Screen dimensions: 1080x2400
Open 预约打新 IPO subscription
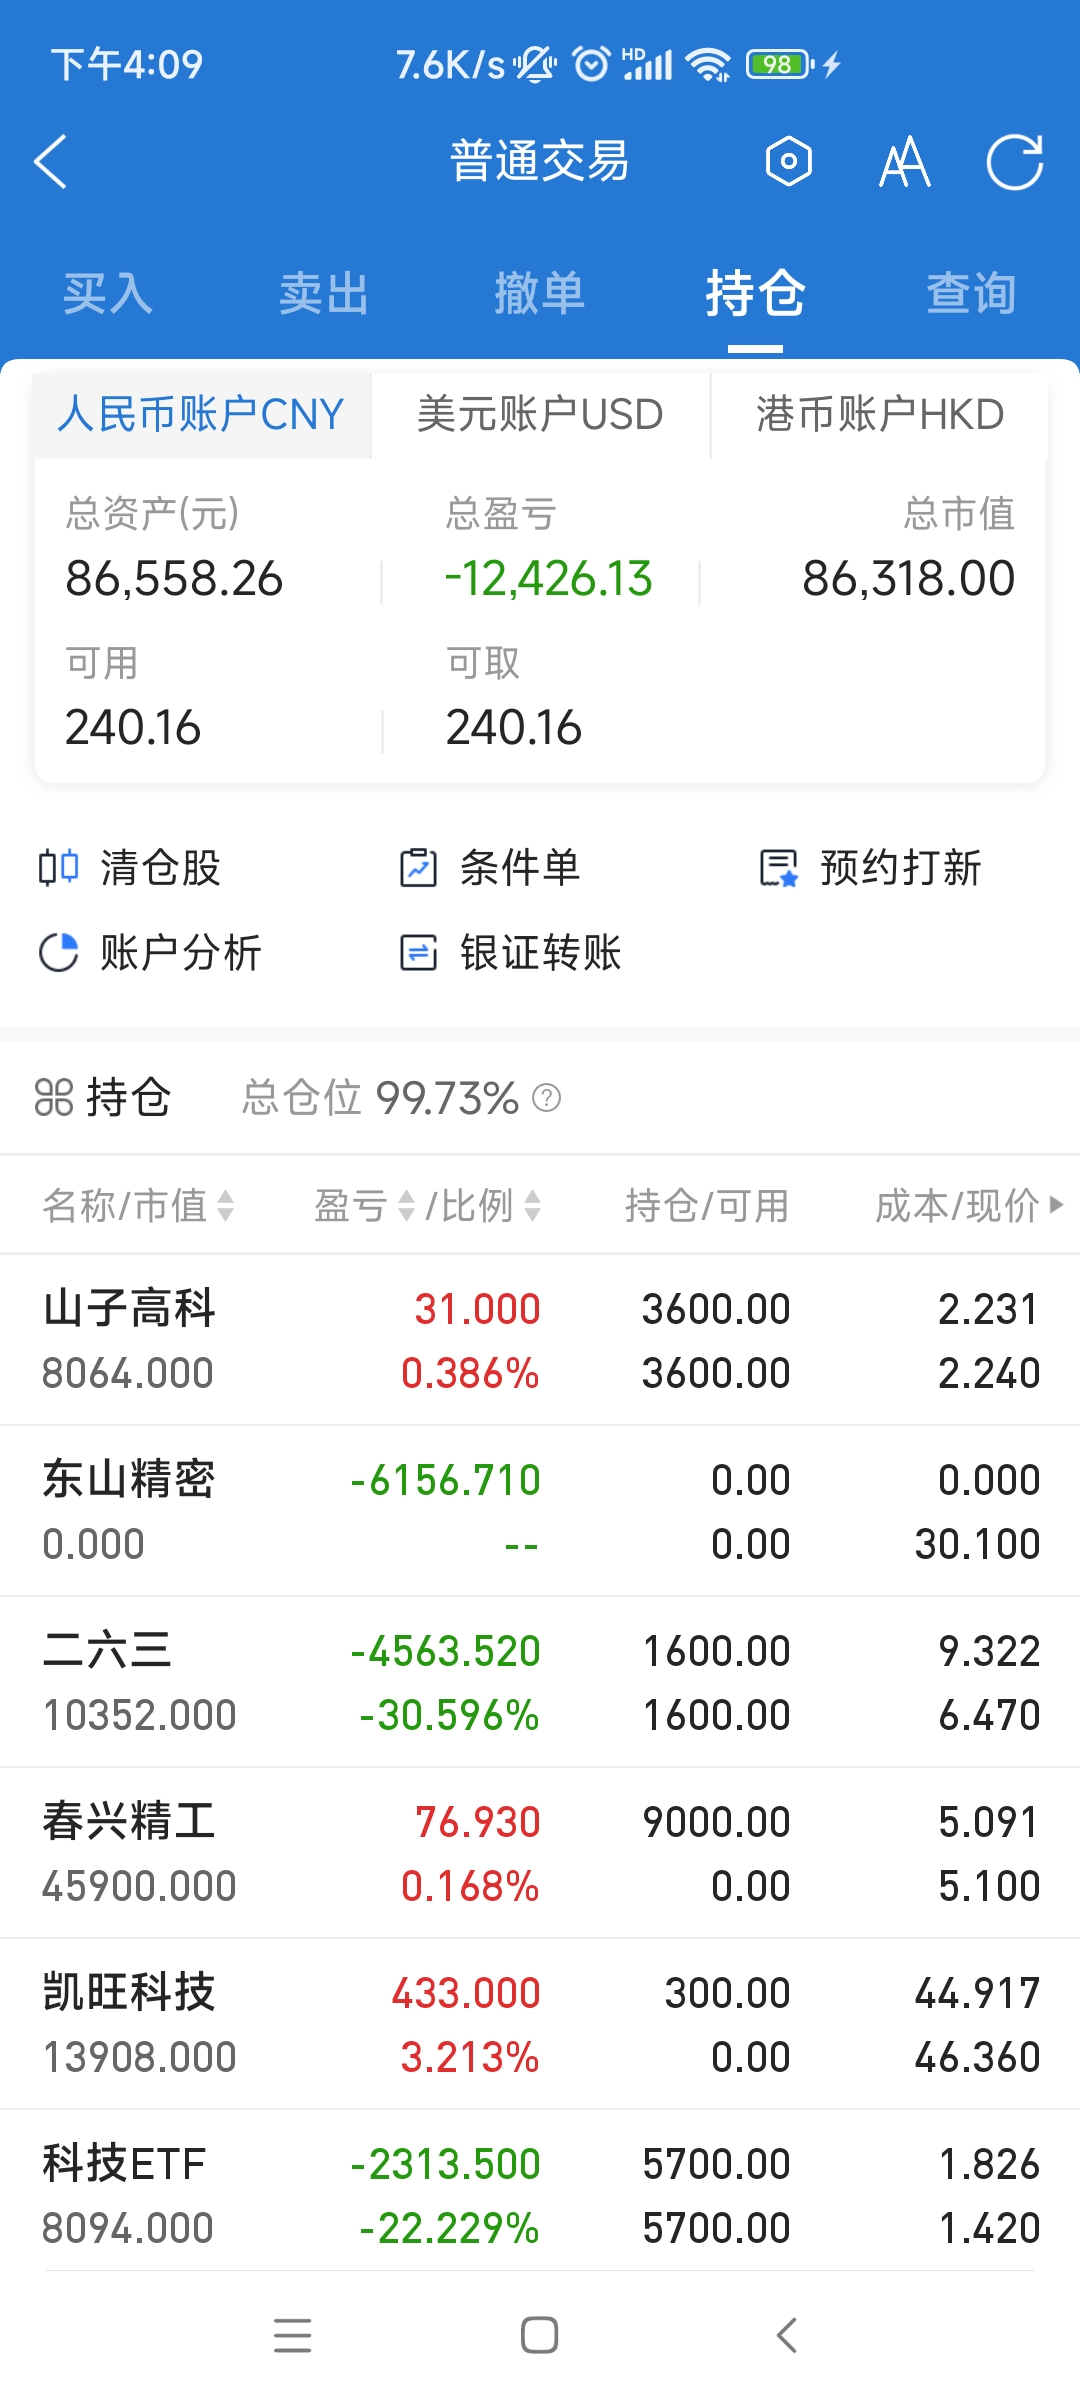[x=870, y=868]
